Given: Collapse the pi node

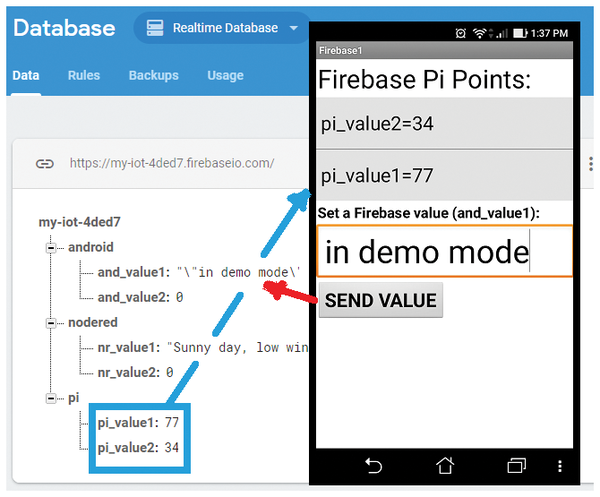Looking at the screenshot, I should [51, 399].
